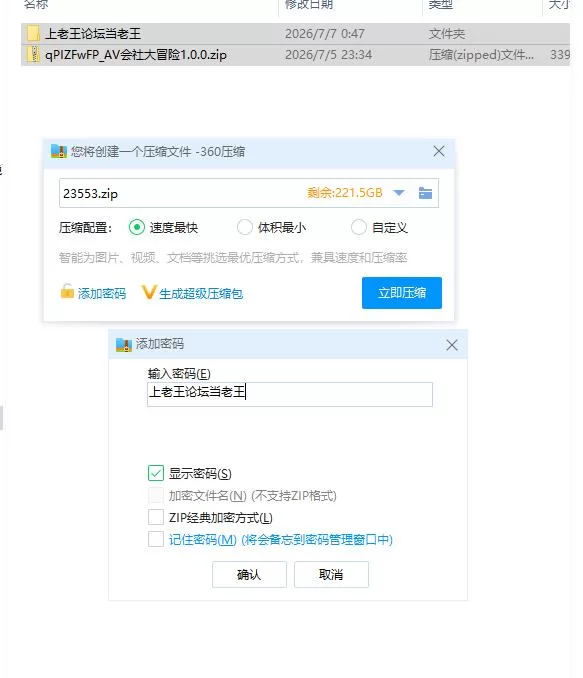583x678 pixels.
Task: Browse destination with the blue folder icon
Action: coord(426,193)
